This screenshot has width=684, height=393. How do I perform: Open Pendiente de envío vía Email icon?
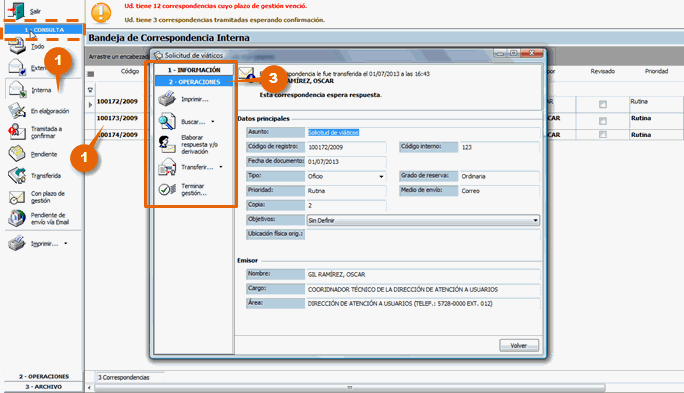tap(17, 218)
